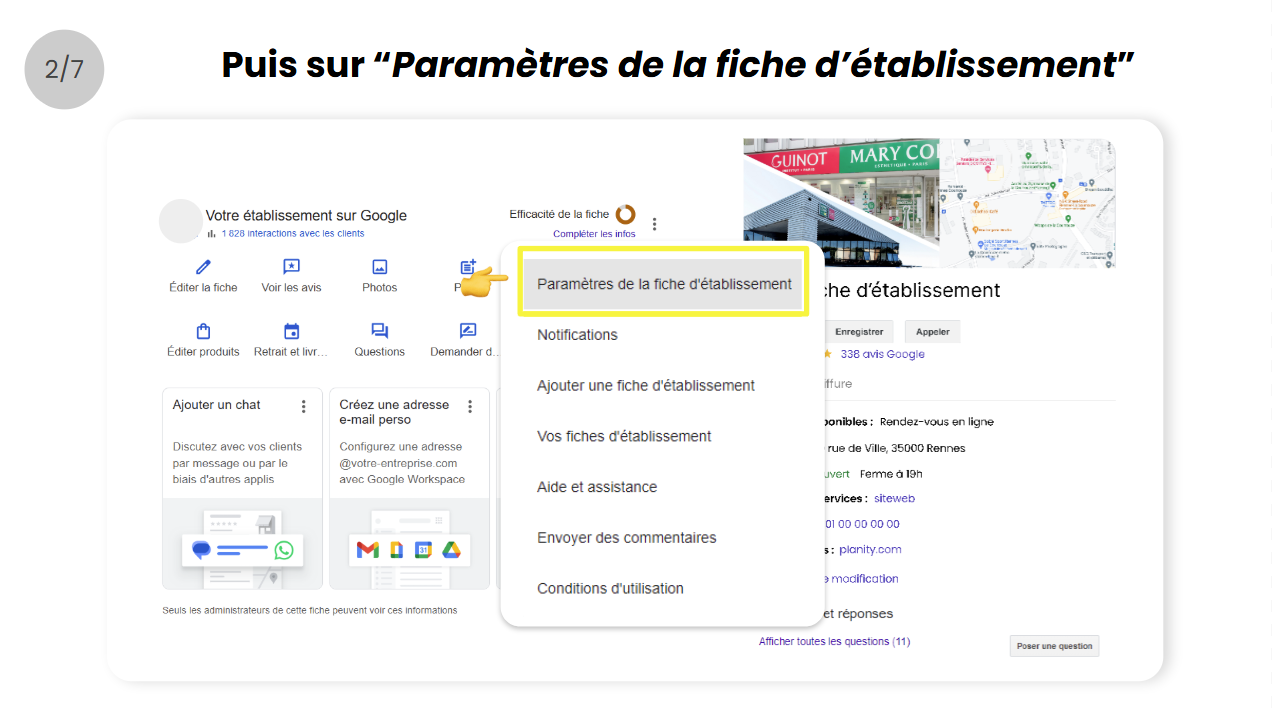The height and width of the screenshot is (712, 1272).
Task: Open the planity.com link
Action: (x=870, y=549)
